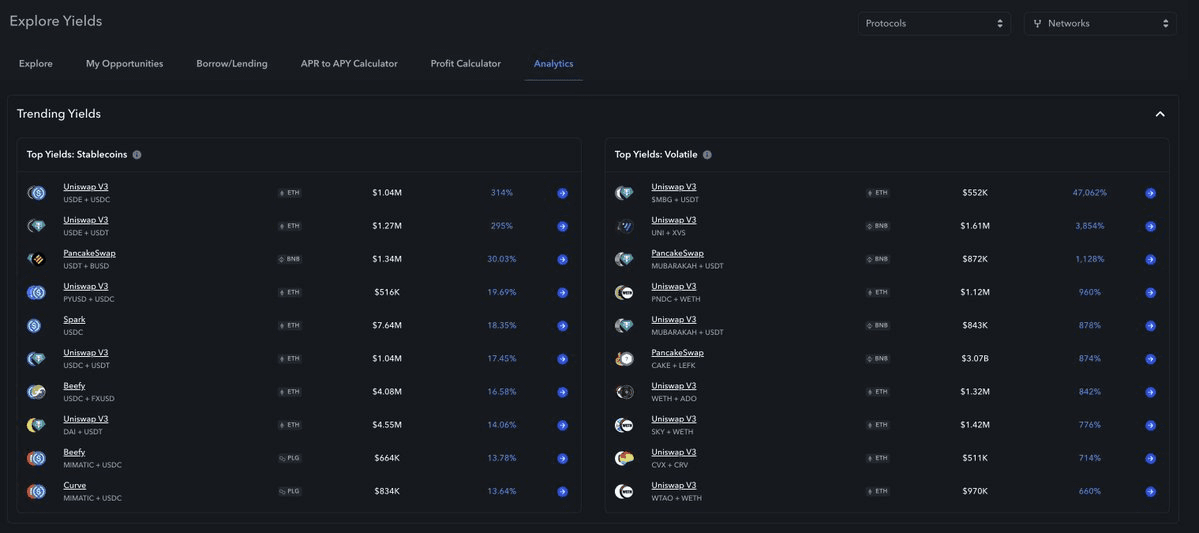Viewport: 1199px width, 533px height.
Task: Open arrow icon for SMBG + USDT row
Action: (1150, 193)
